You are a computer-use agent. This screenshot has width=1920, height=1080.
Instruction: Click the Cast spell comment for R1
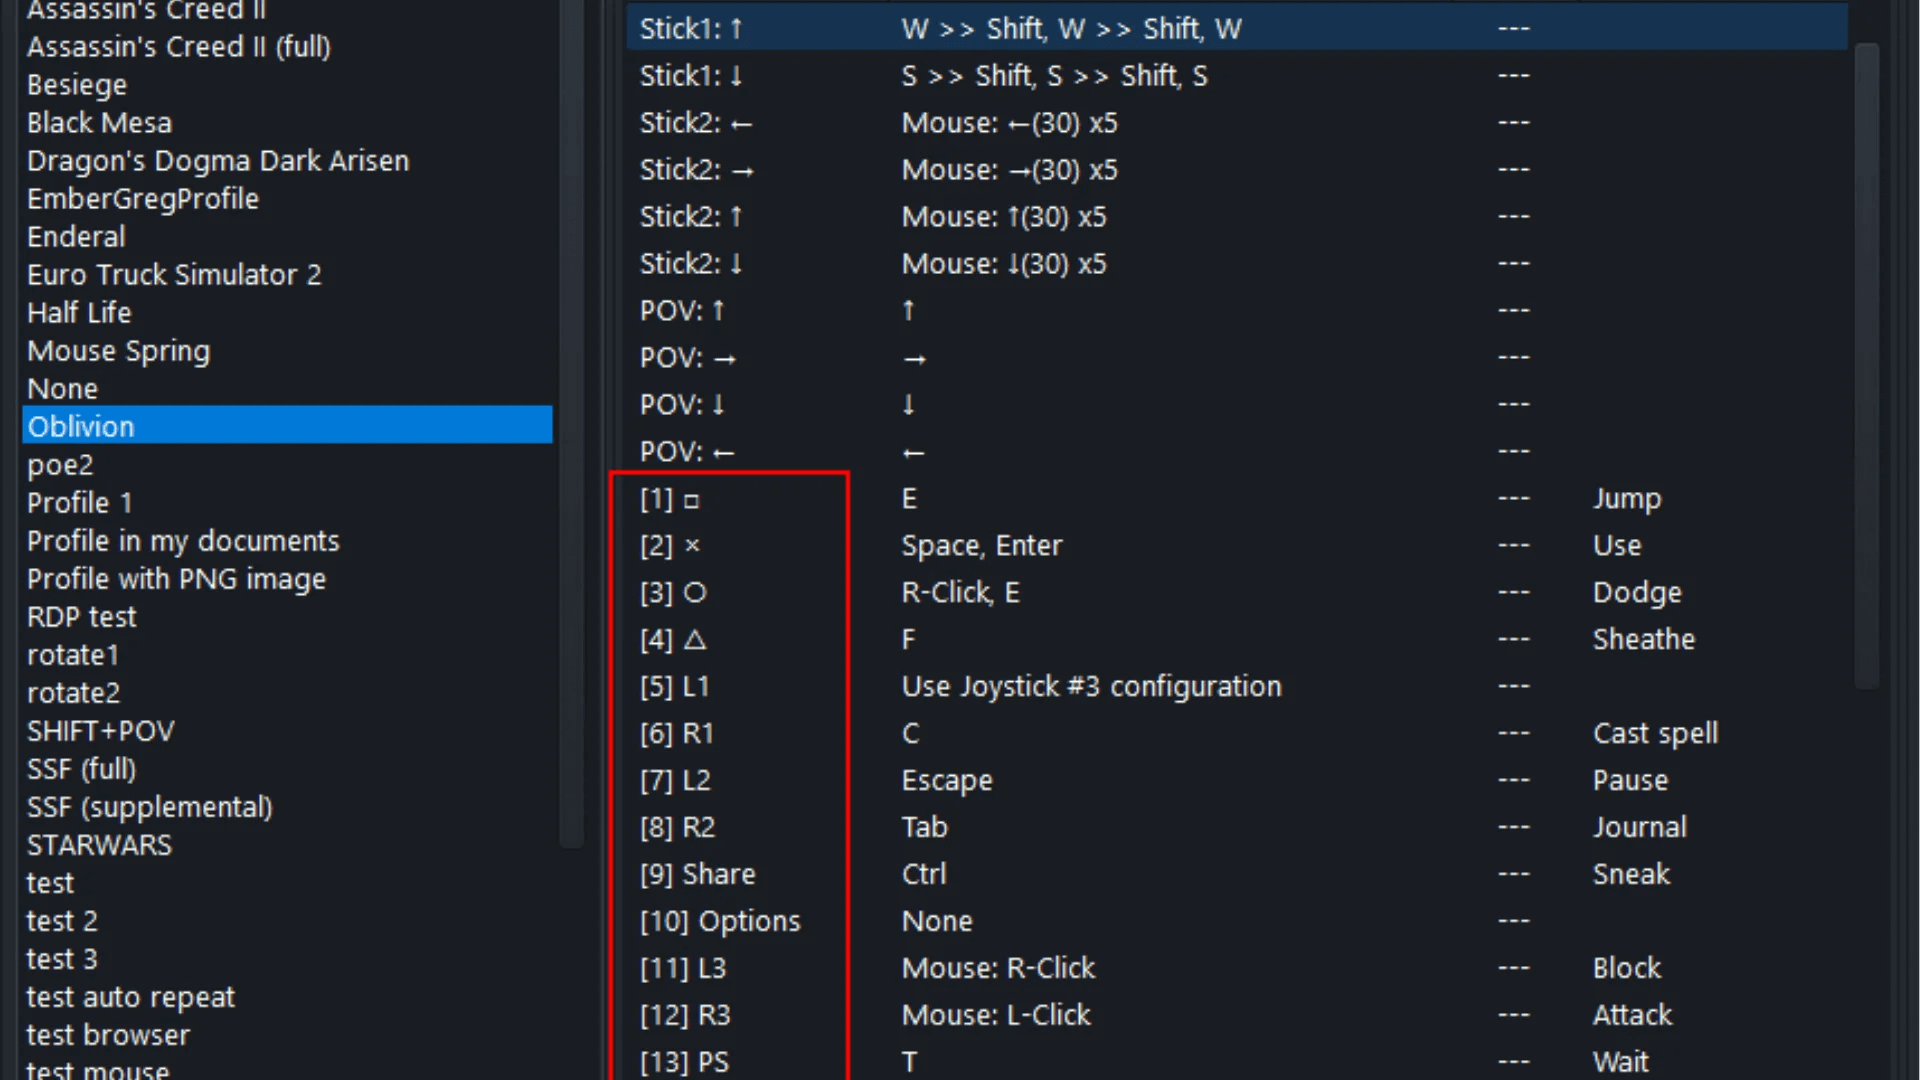pos(1655,733)
